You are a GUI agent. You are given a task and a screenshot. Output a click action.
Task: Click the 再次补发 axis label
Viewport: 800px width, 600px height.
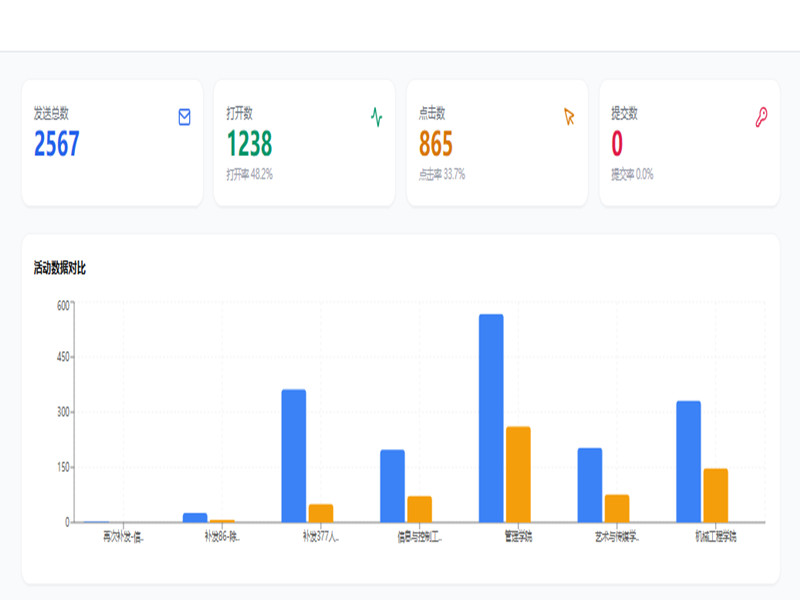click(x=123, y=536)
